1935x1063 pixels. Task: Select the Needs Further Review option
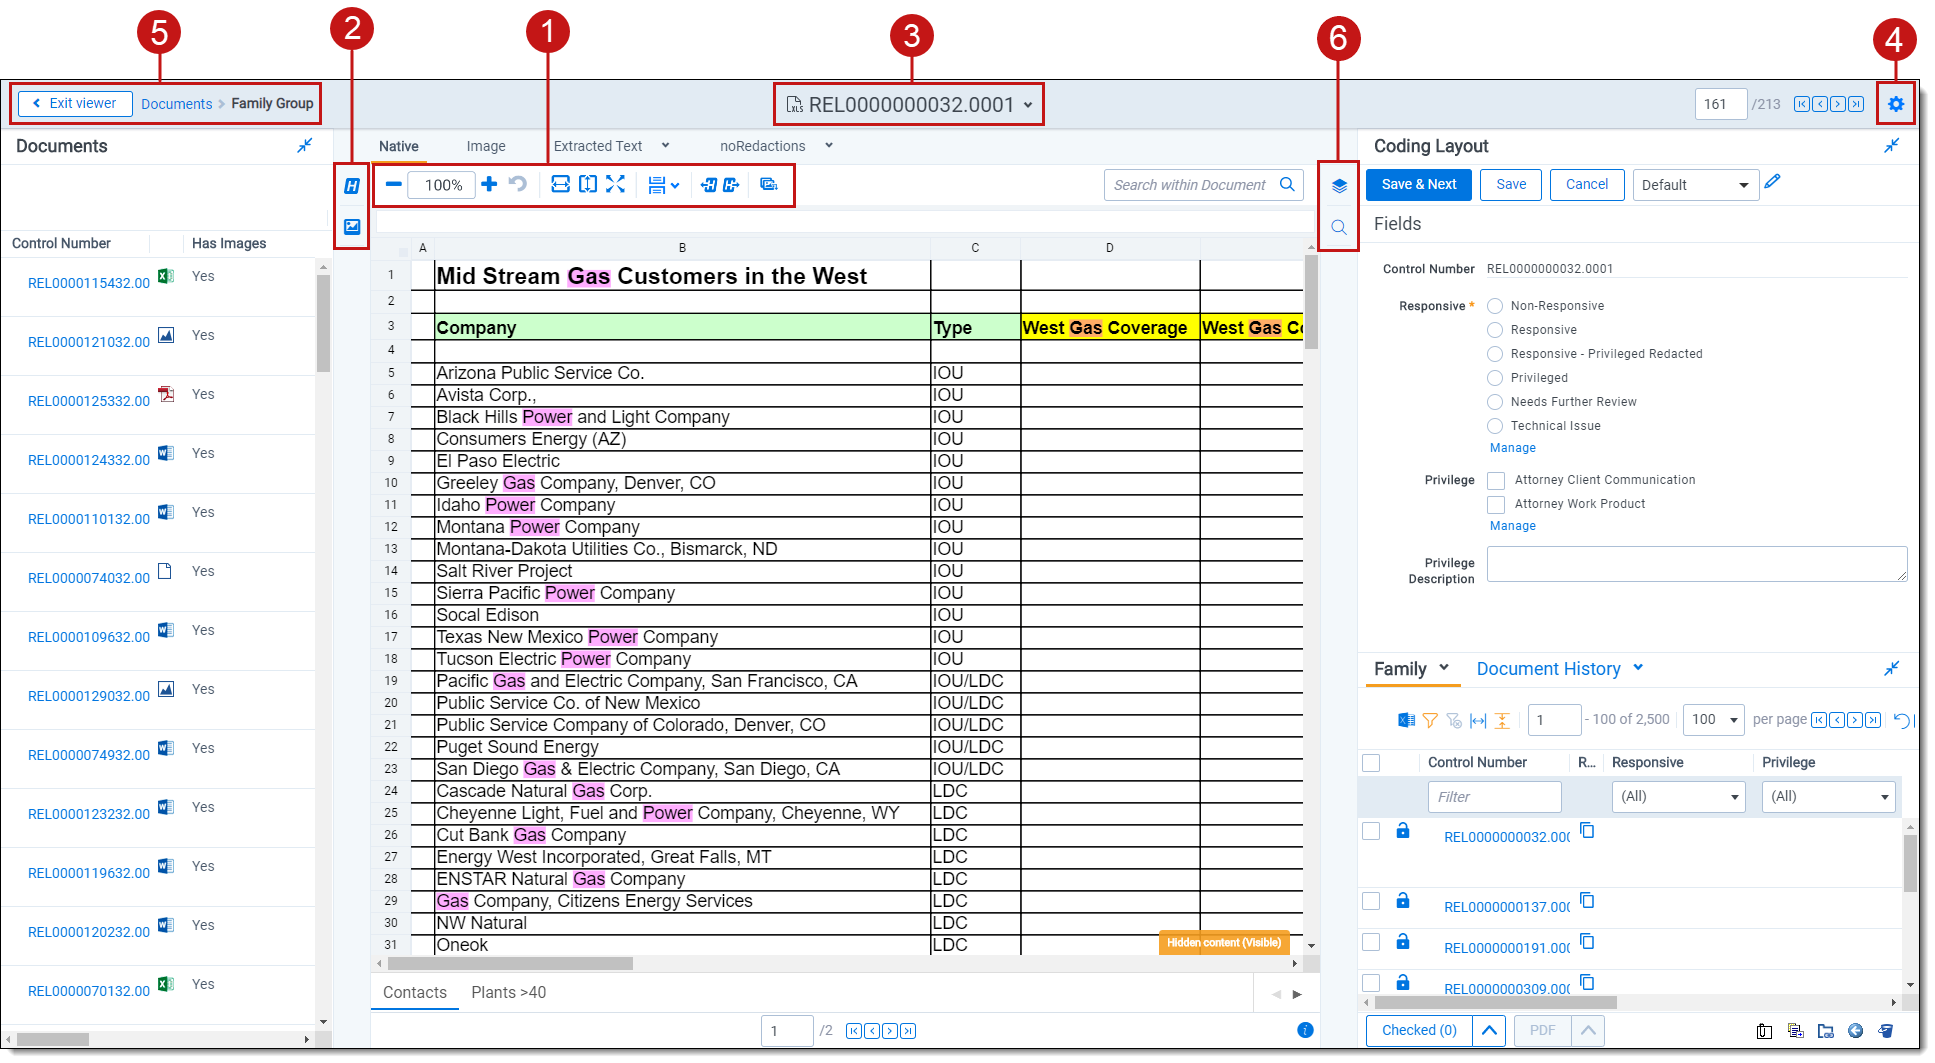tap(1495, 402)
